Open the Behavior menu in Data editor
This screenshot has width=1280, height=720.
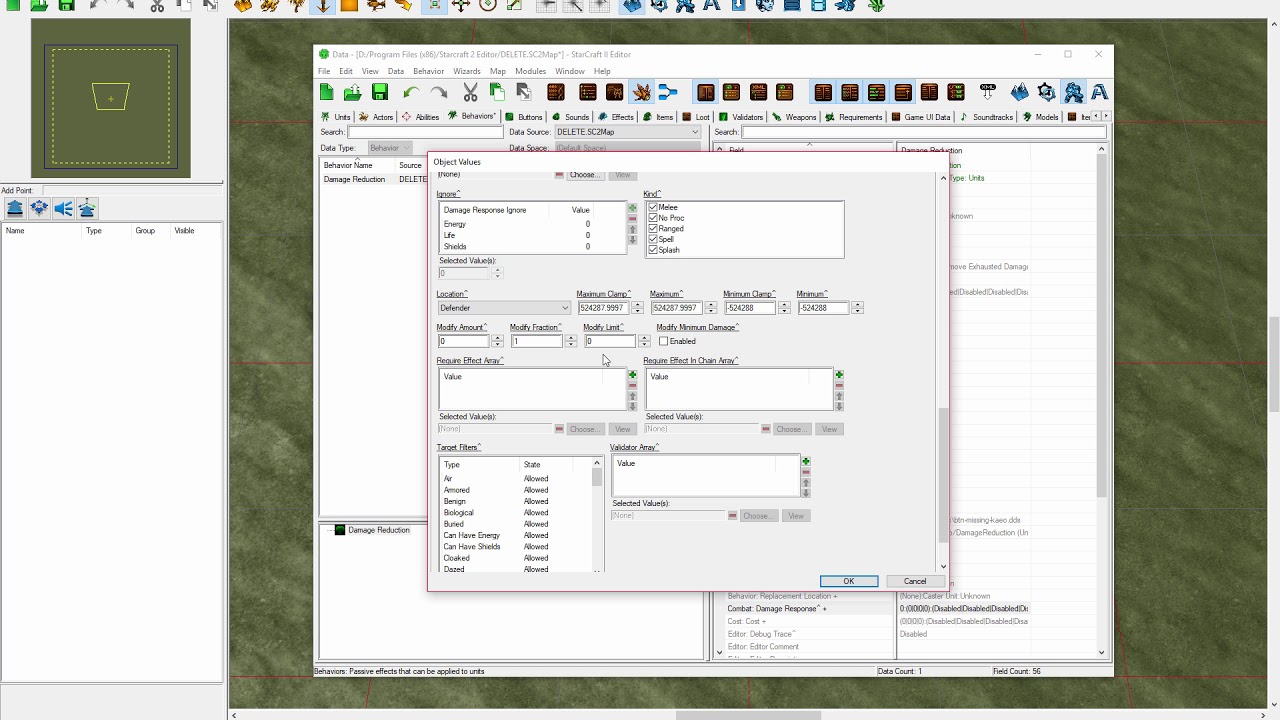tap(428, 71)
